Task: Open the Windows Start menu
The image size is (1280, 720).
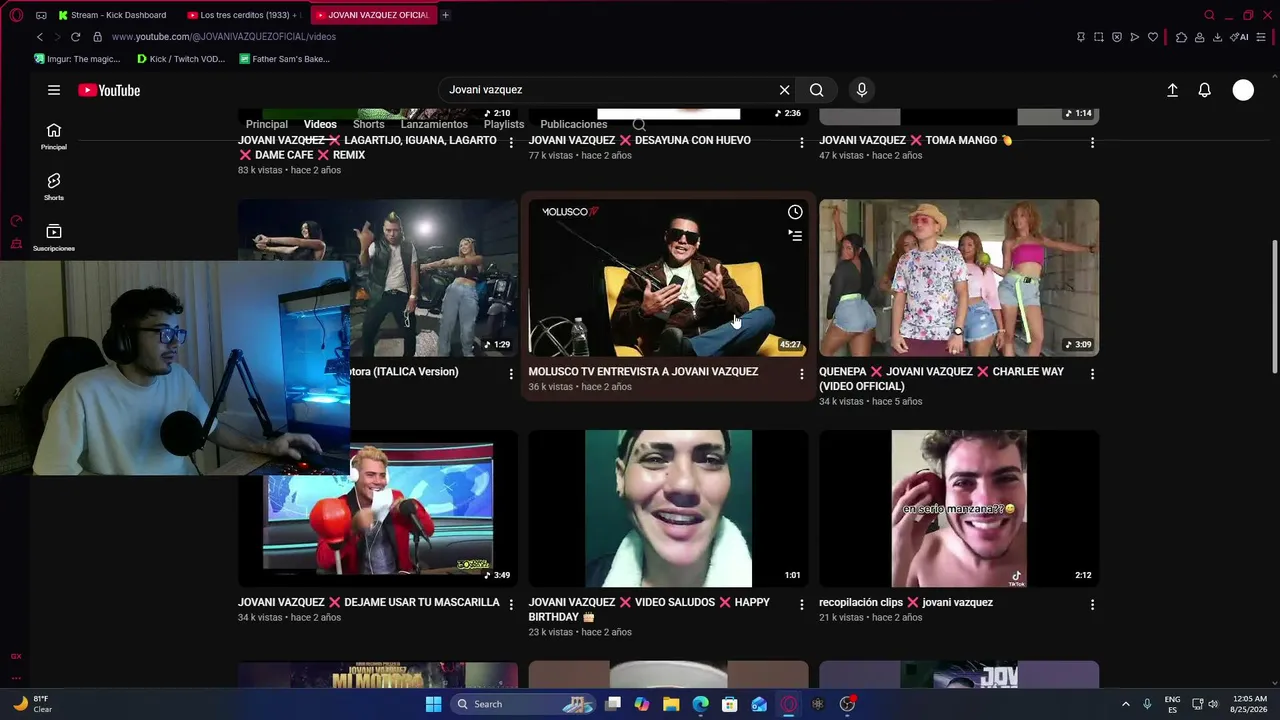Action: [433, 704]
